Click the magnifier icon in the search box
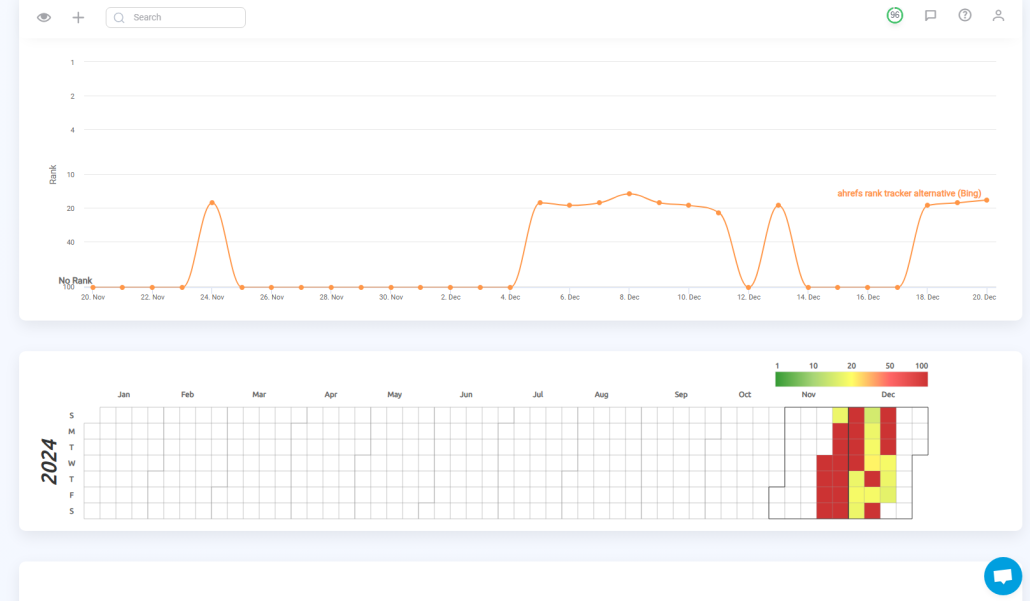This screenshot has height=601, width=1030. [120, 18]
